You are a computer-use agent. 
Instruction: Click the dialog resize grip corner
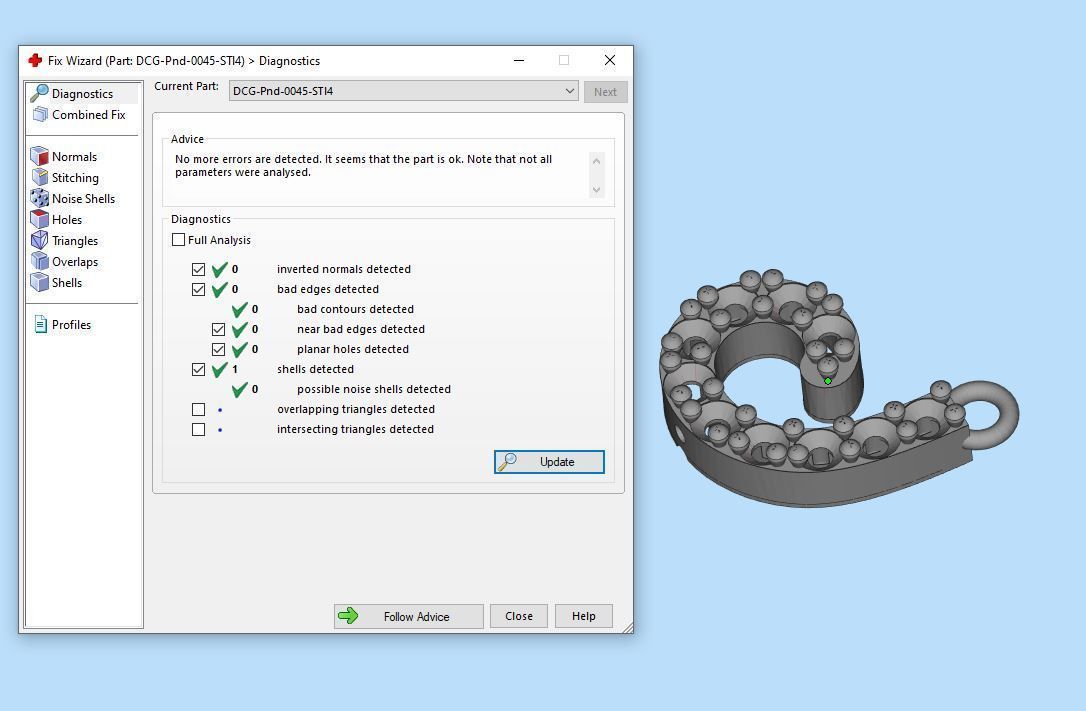point(627,627)
